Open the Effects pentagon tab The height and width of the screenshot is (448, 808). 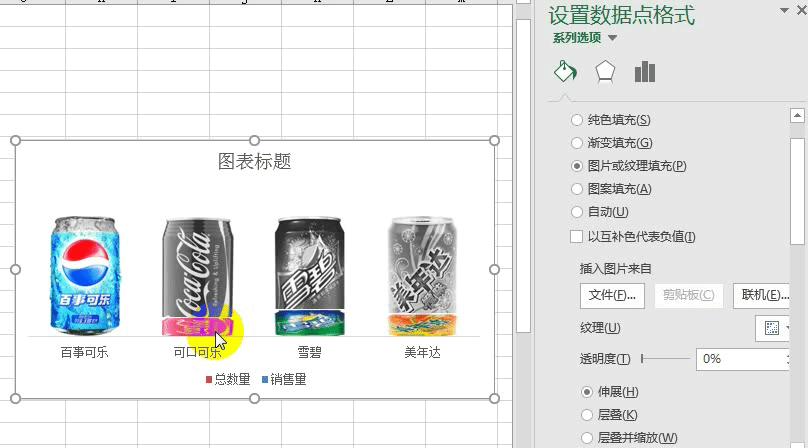605,72
